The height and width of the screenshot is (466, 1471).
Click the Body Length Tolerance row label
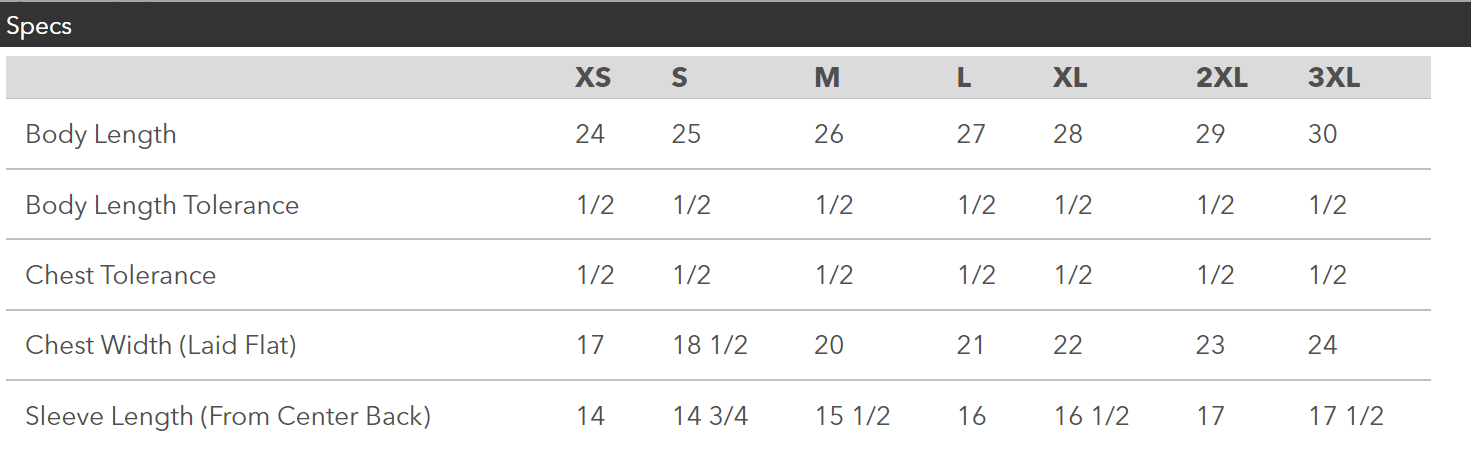[162, 205]
